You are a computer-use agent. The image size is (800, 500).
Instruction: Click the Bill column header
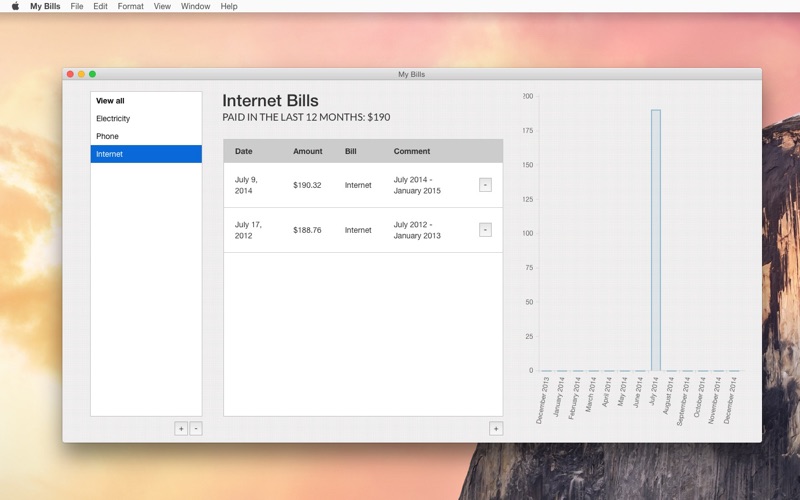(351, 151)
